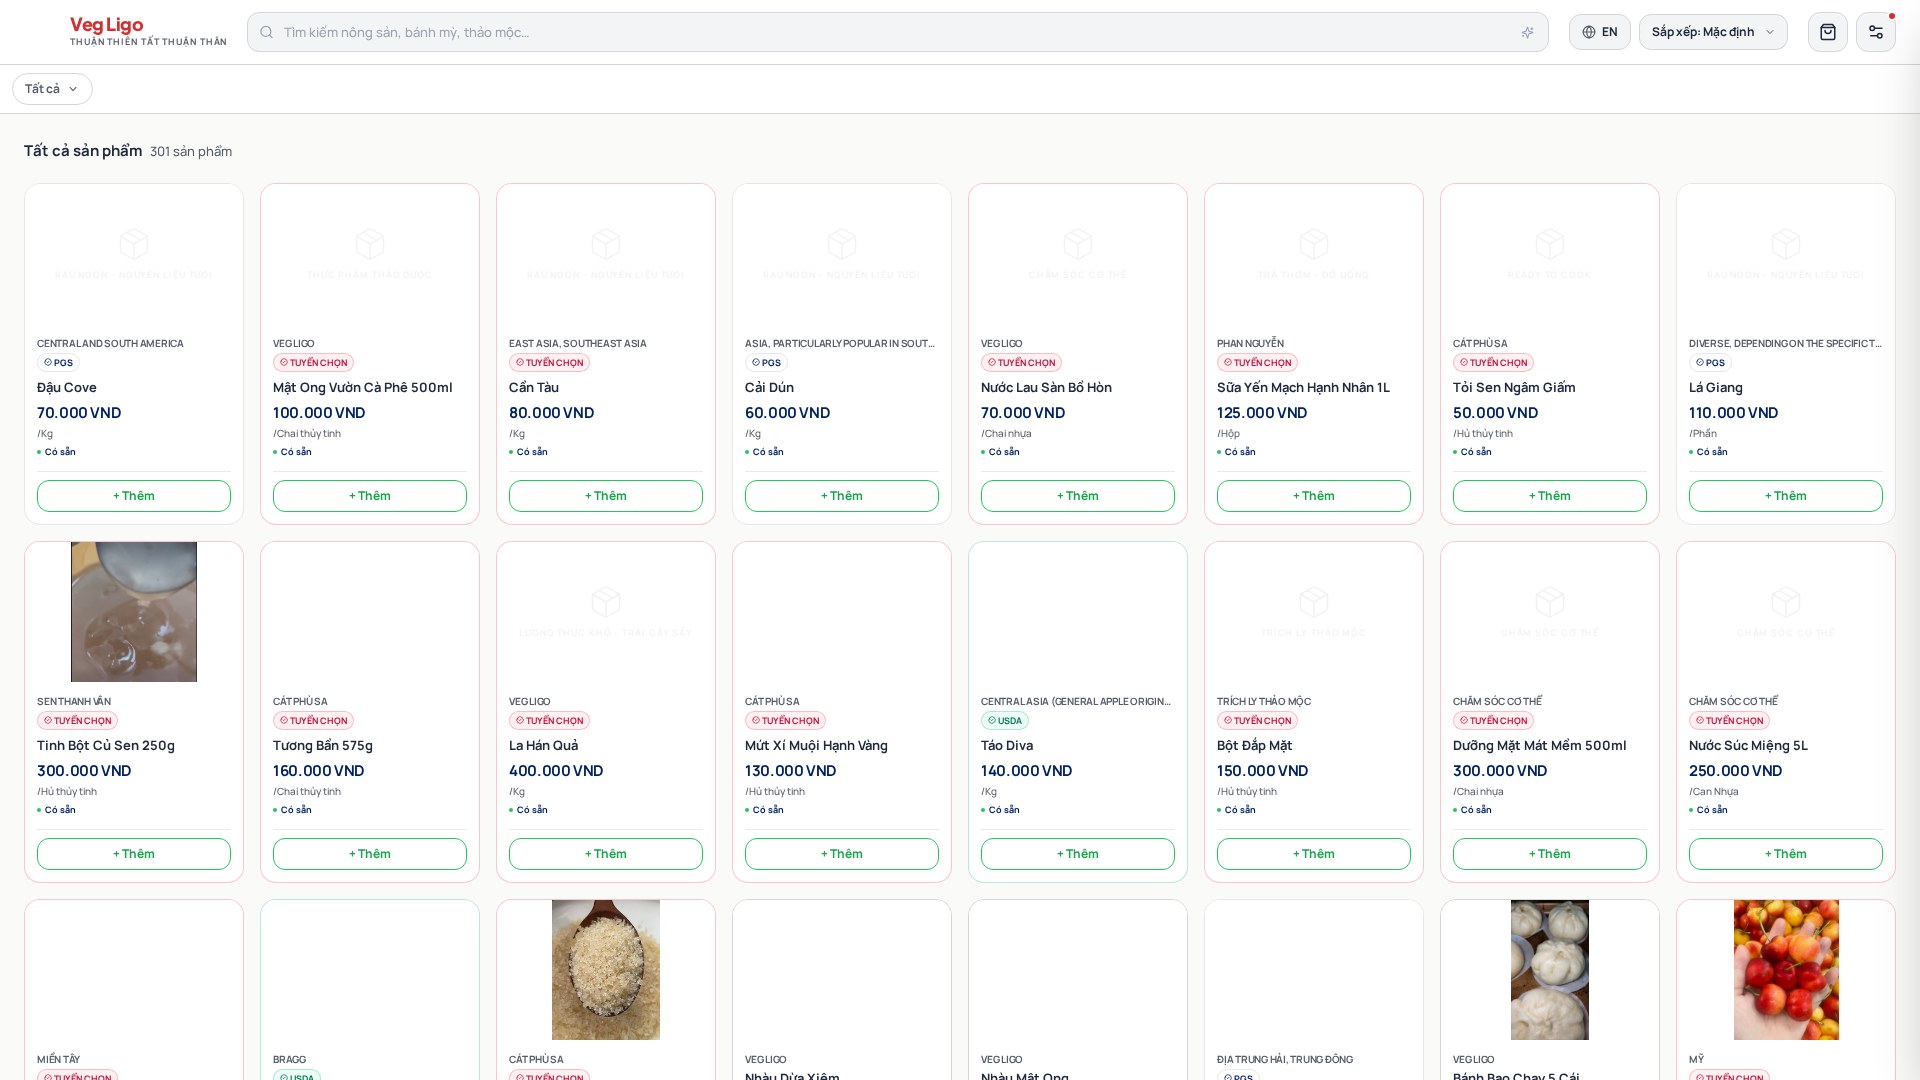Click the TRÍCH LY THẢO MỘC brand label
The height and width of the screenshot is (1080, 1920).
(x=1264, y=702)
